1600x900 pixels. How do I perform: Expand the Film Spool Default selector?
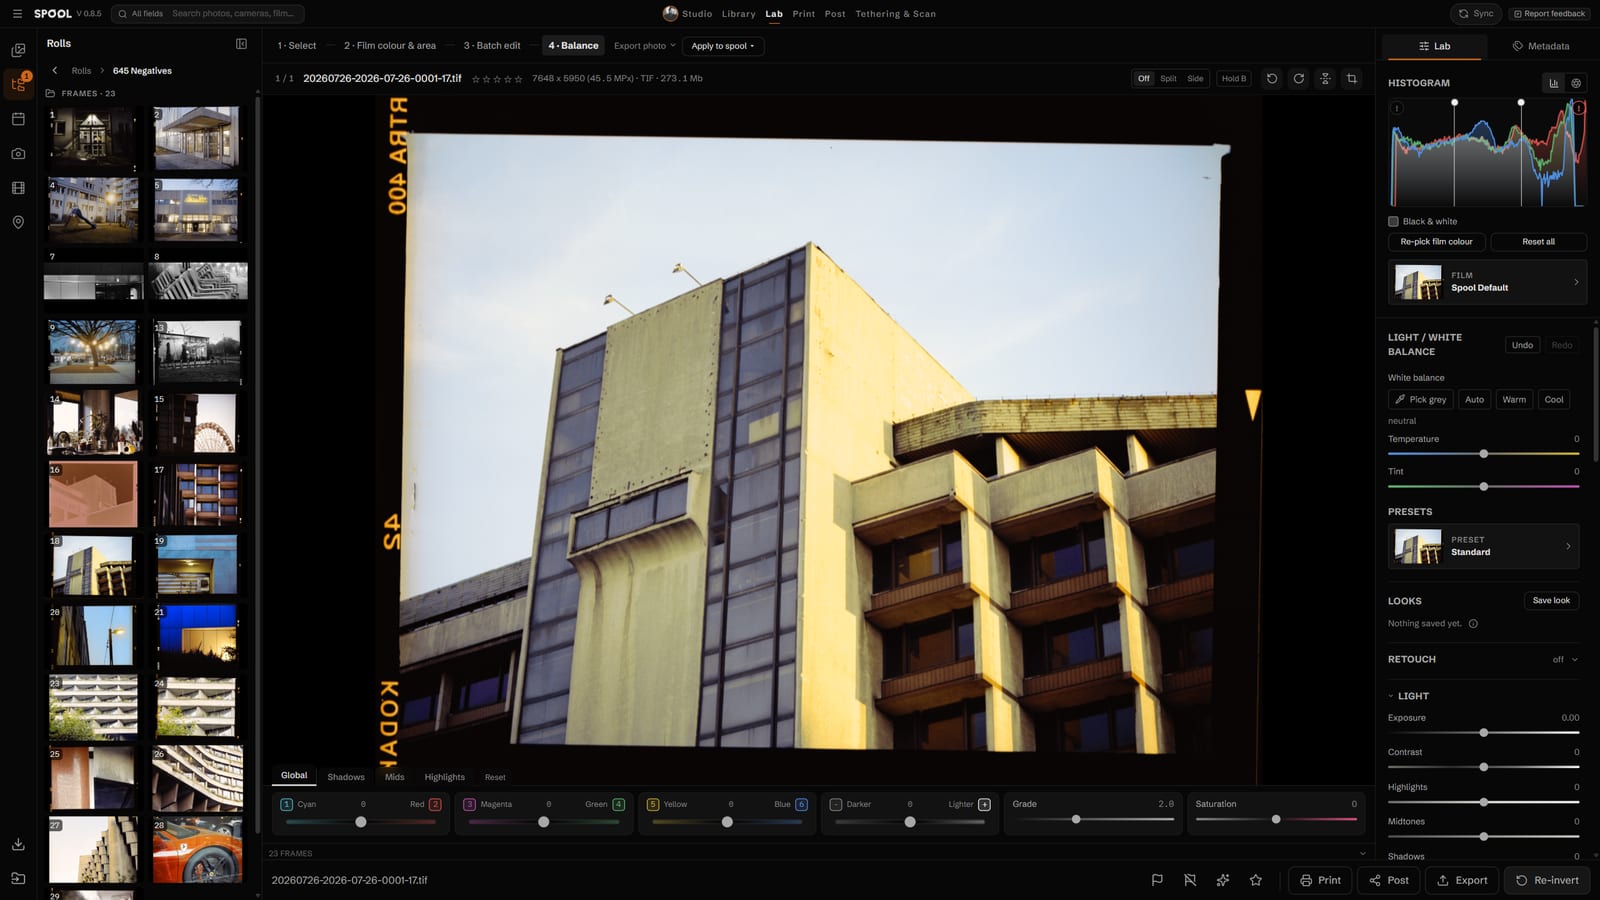1487,282
